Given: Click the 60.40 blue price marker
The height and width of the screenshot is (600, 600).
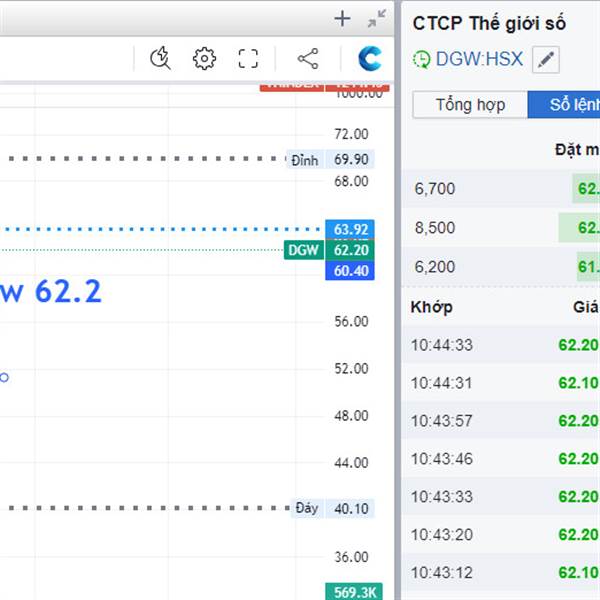Looking at the screenshot, I should pyautogui.click(x=350, y=271).
